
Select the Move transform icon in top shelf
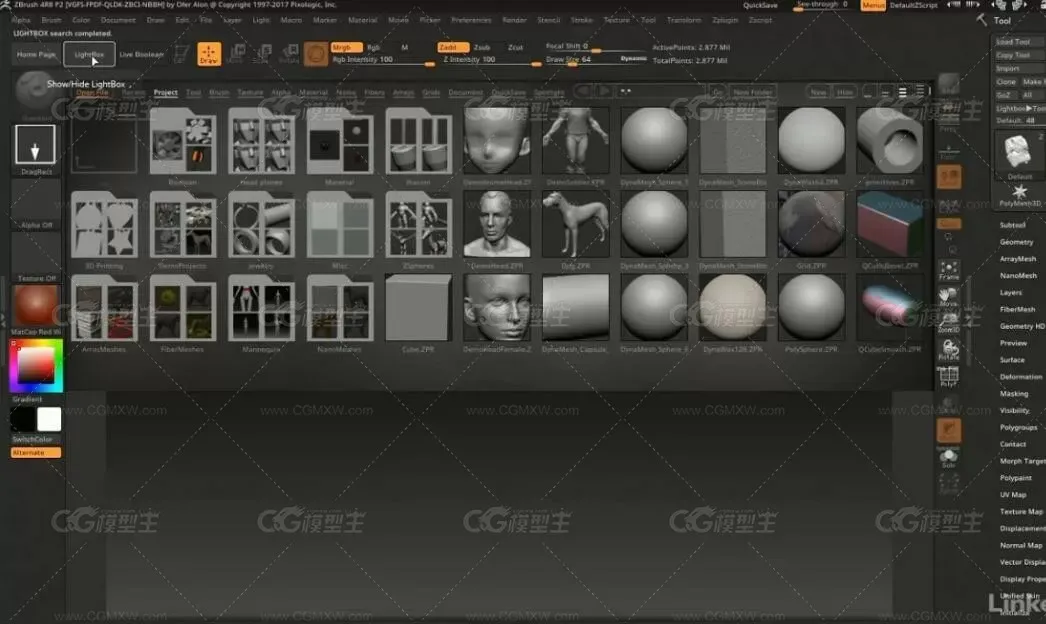coord(236,54)
